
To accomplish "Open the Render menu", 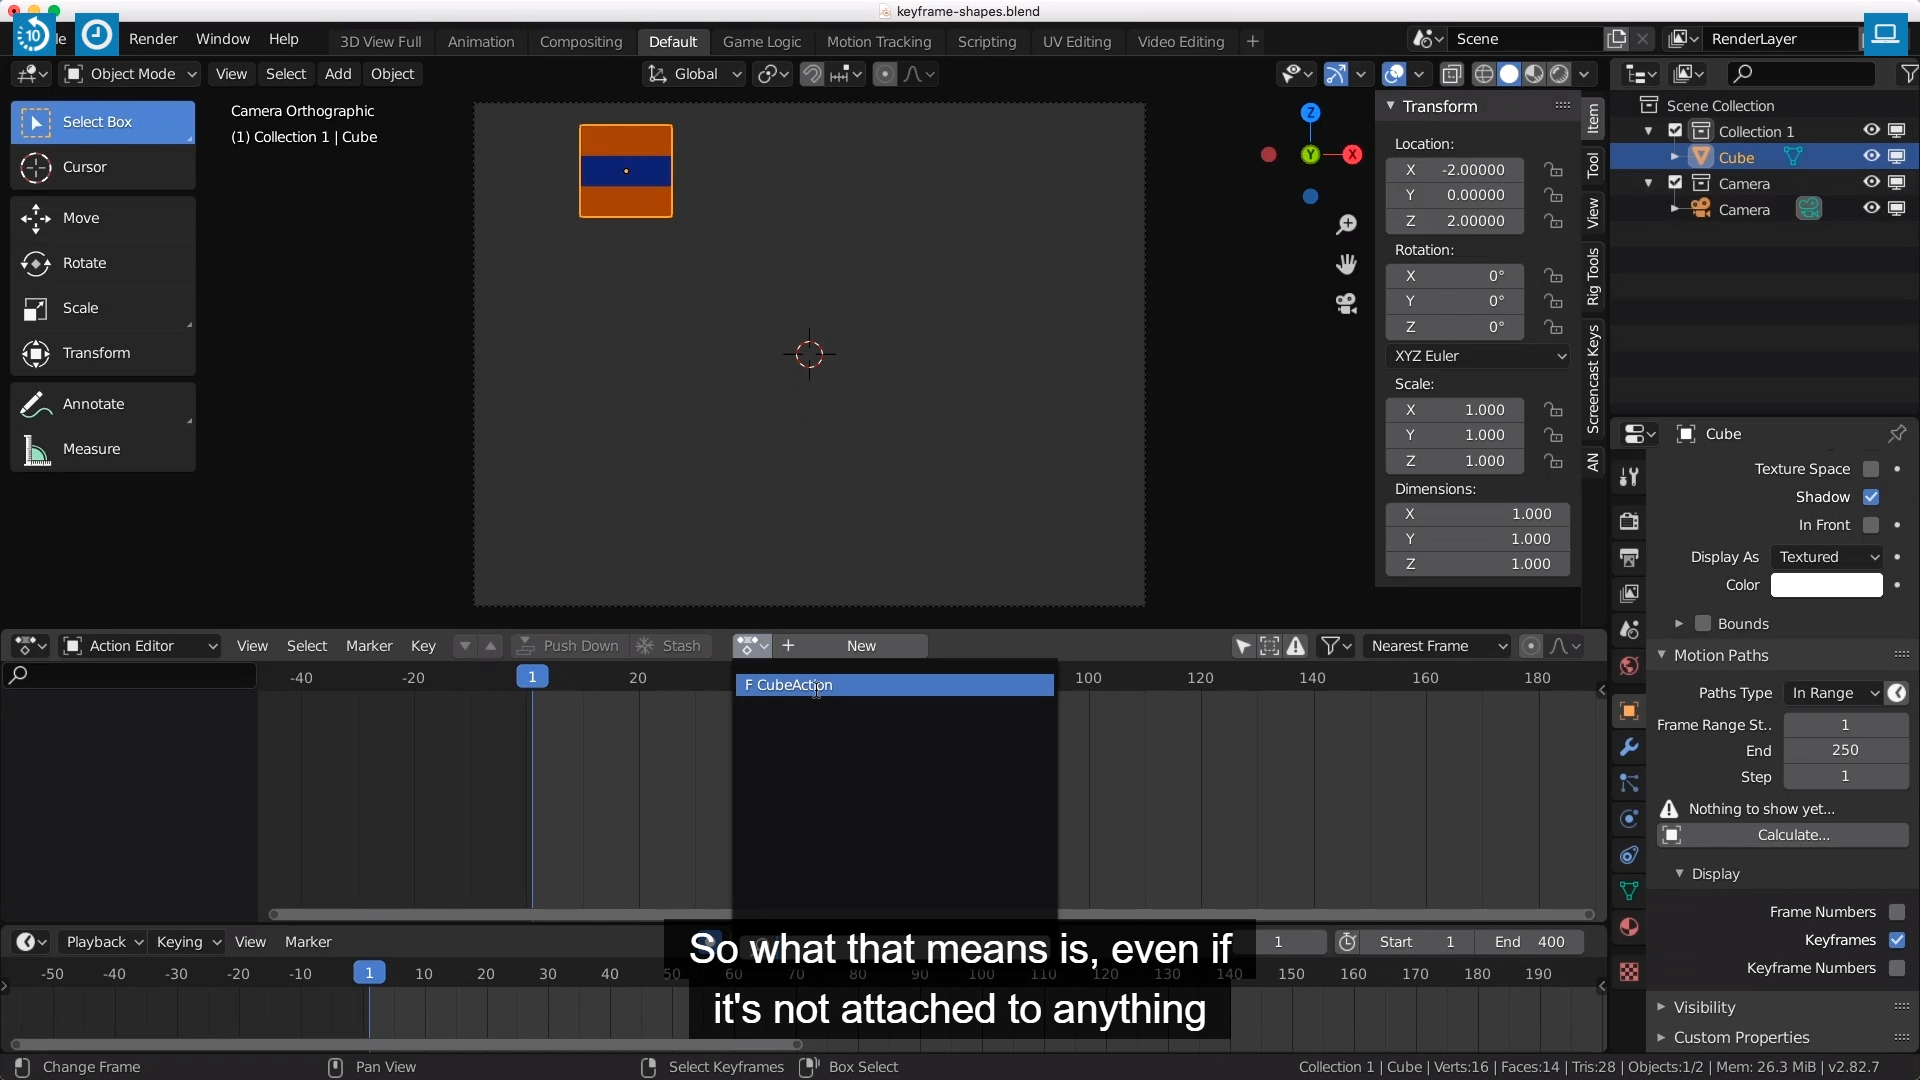I will [153, 39].
